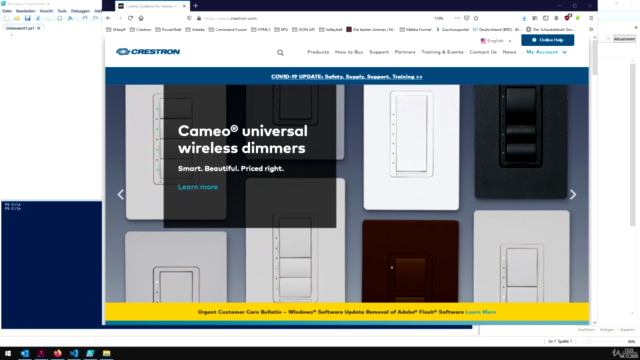The height and width of the screenshot is (360, 640).
Task: Click the Clear console icon in PowerShell ISE
Action: coord(70,18)
